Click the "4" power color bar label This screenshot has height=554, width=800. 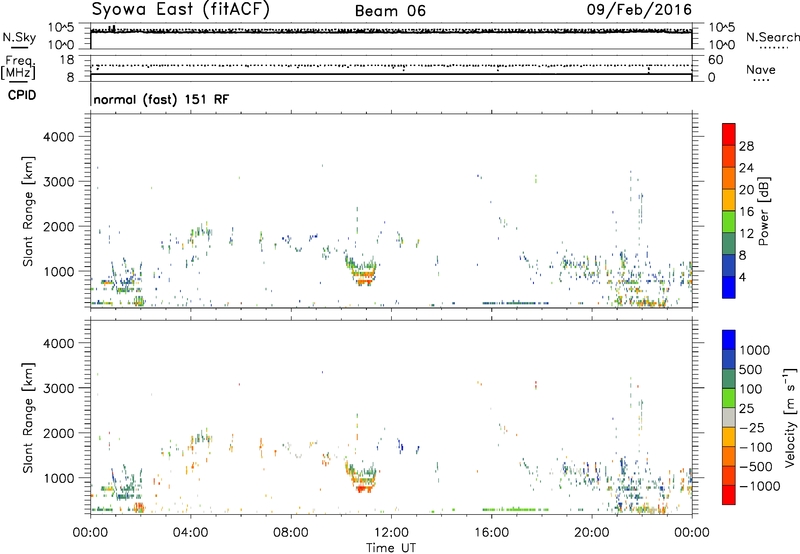[742, 277]
